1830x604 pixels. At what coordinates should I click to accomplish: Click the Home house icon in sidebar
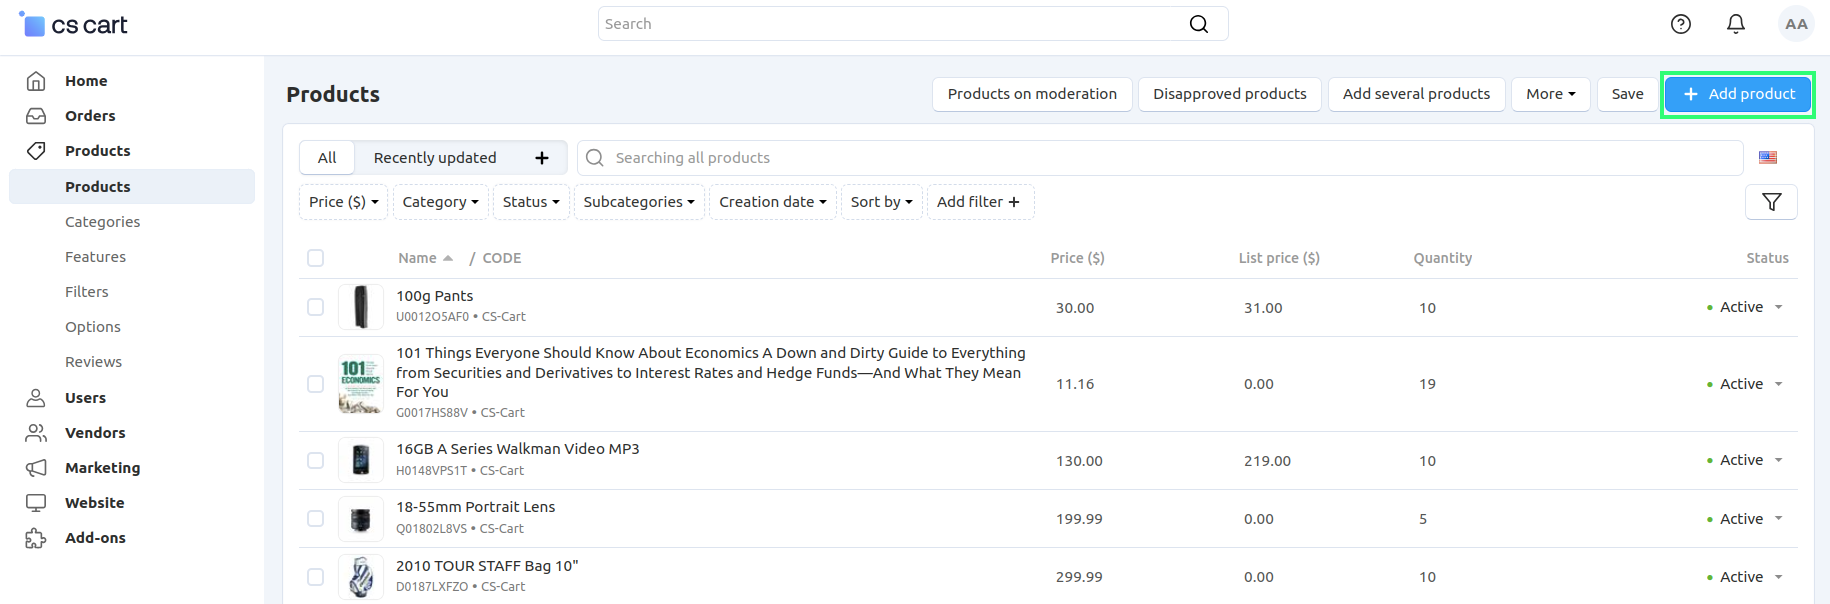pos(36,81)
